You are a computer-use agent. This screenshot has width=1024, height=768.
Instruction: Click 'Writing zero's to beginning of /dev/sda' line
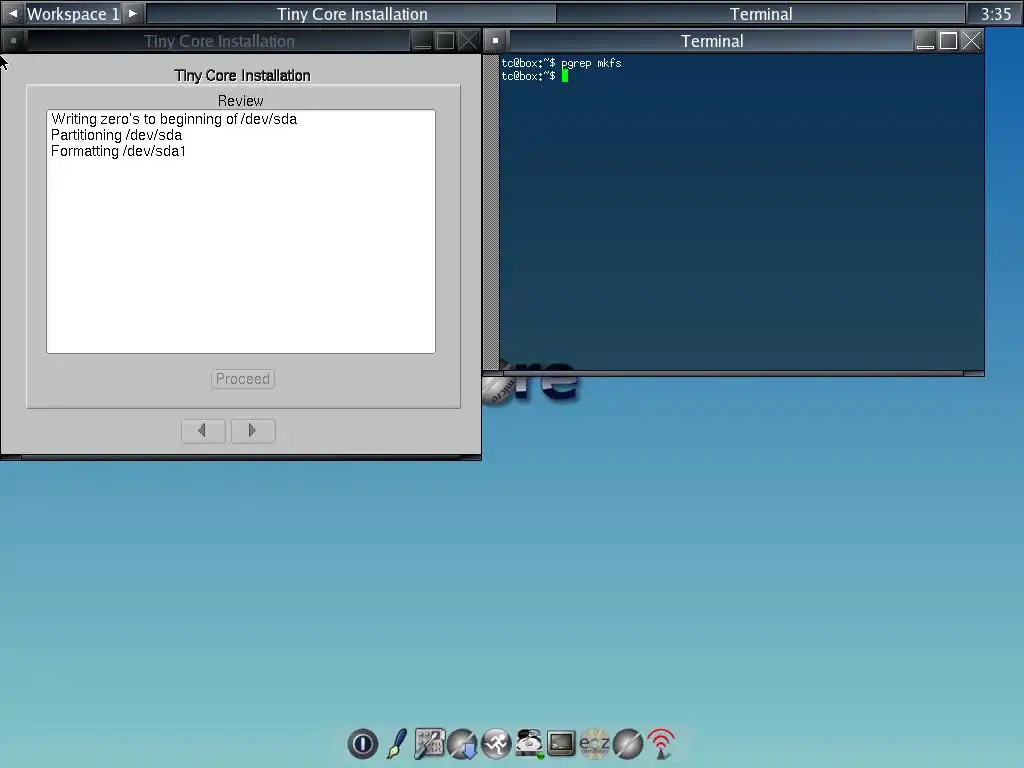point(174,119)
